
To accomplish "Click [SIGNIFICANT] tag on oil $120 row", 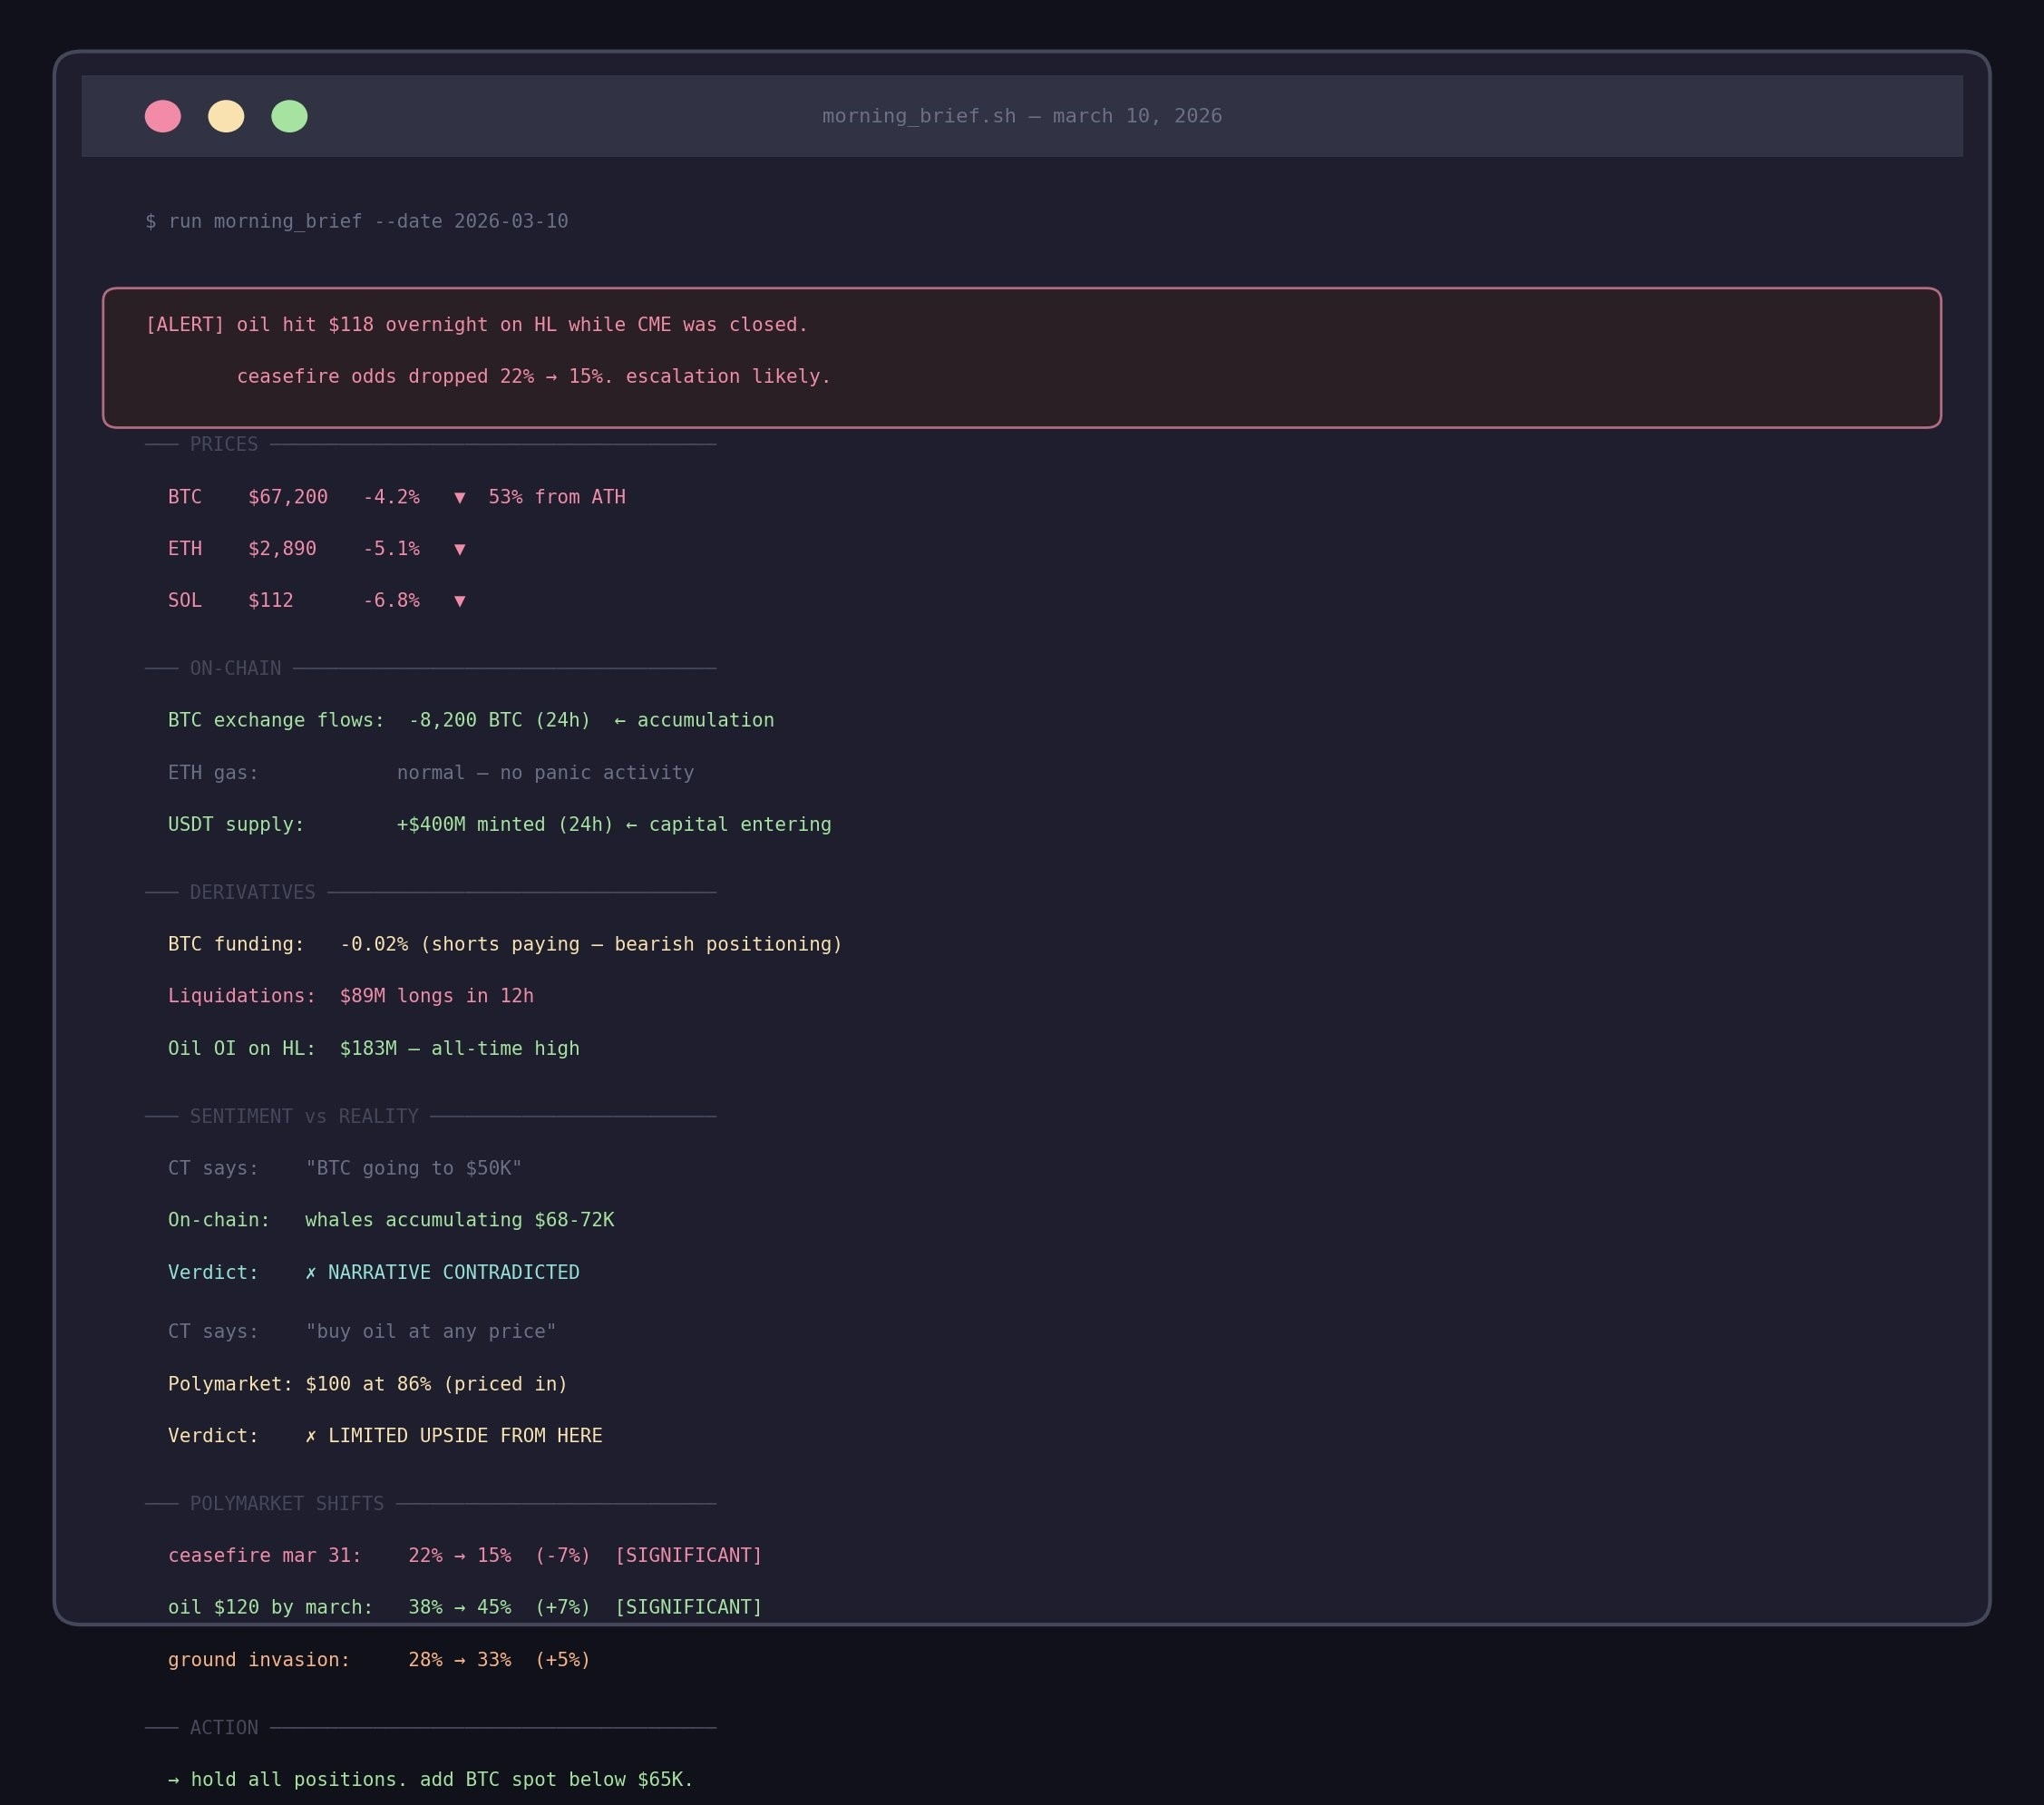I will tap(688, 1607).
